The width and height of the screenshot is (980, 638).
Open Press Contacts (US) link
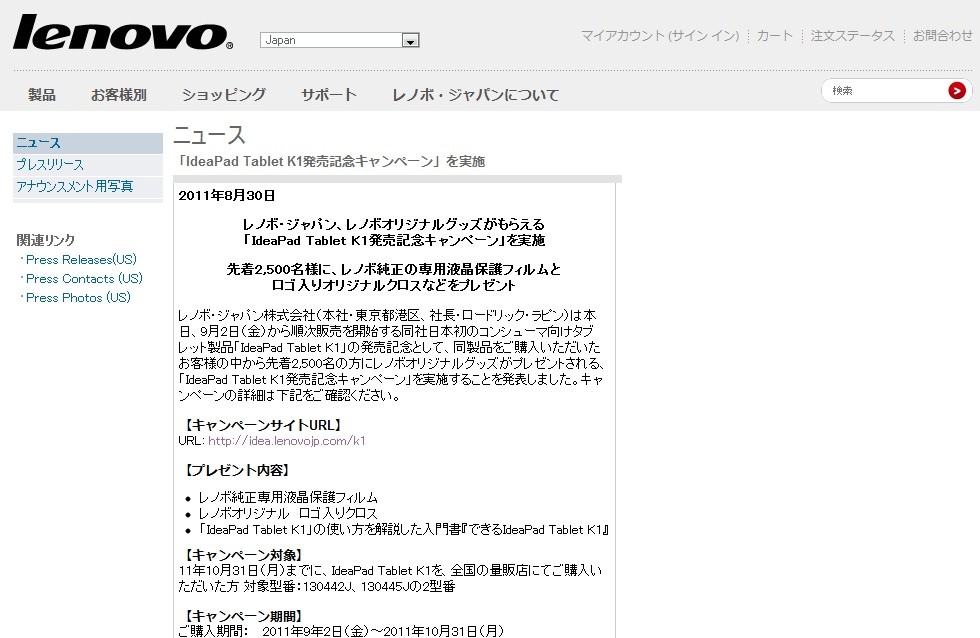(x=84, y=279)
